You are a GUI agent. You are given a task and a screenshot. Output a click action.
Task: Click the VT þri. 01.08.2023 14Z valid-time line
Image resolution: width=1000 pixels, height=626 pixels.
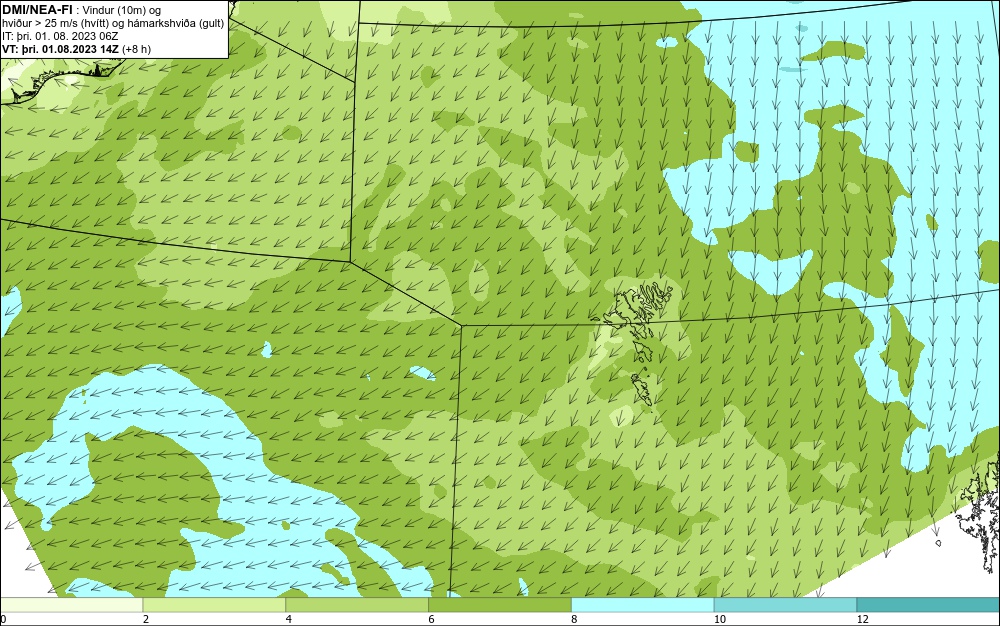pos(77,49)
